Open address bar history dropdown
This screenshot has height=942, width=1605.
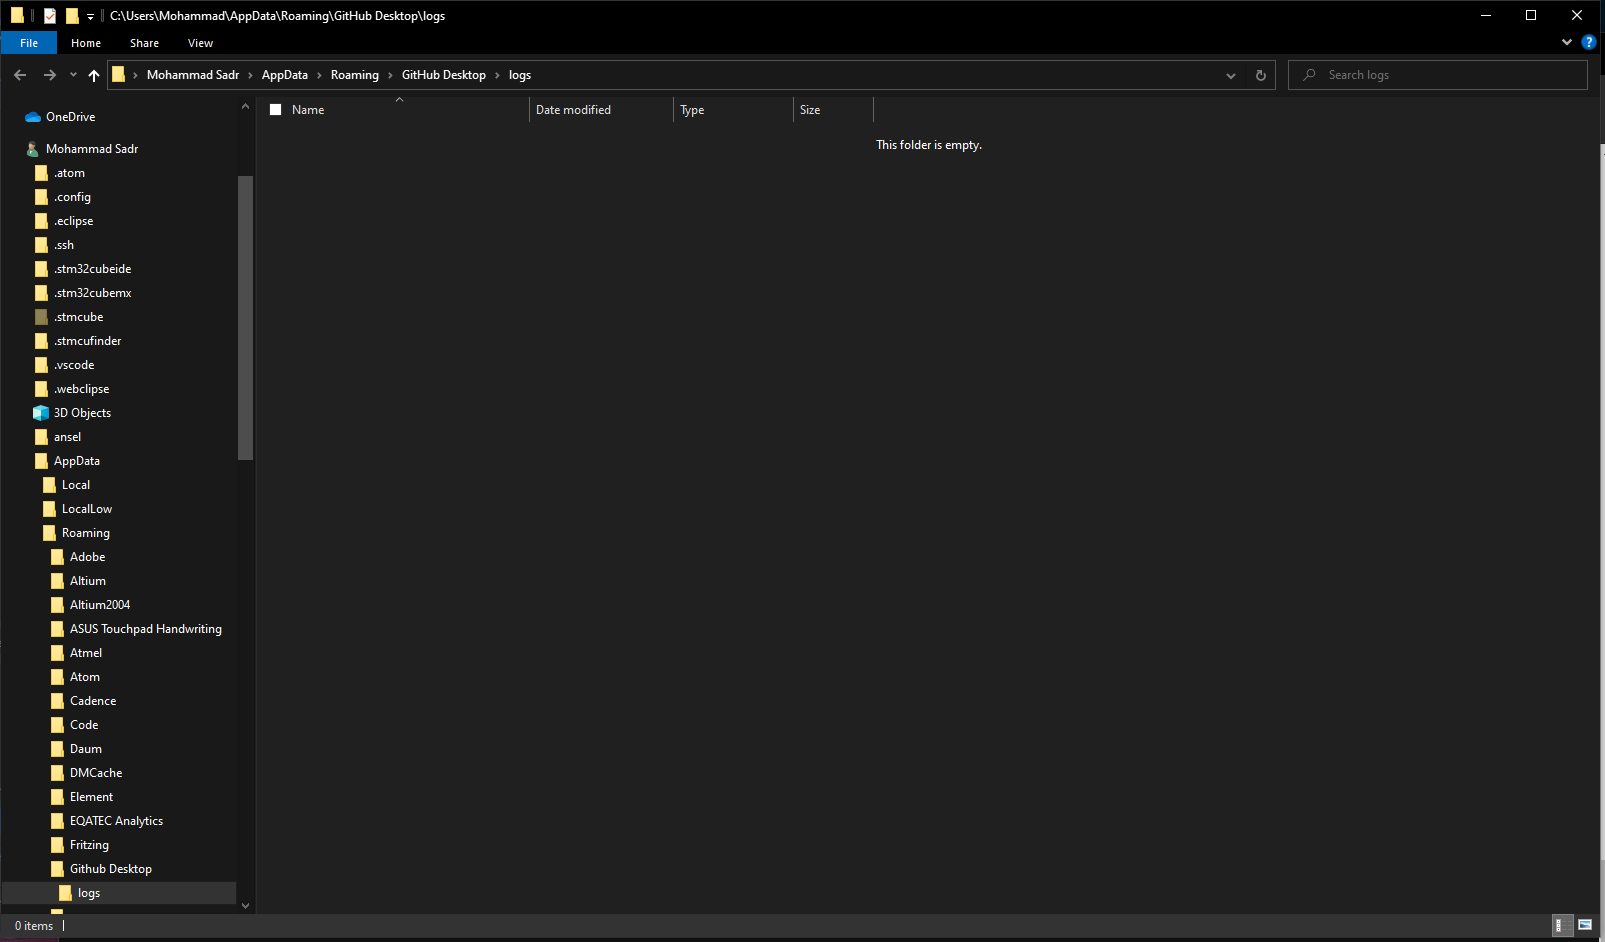click(x=1231, y=75)
